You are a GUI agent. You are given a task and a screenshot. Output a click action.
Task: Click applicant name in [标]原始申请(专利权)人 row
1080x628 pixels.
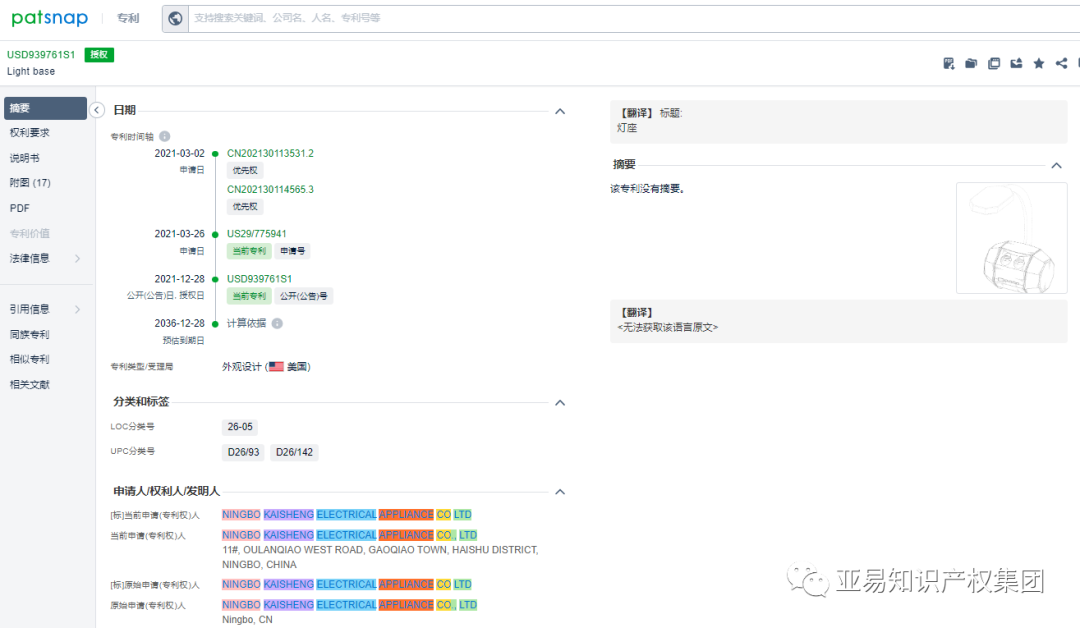pyautogui.click(x=346, y=585)
